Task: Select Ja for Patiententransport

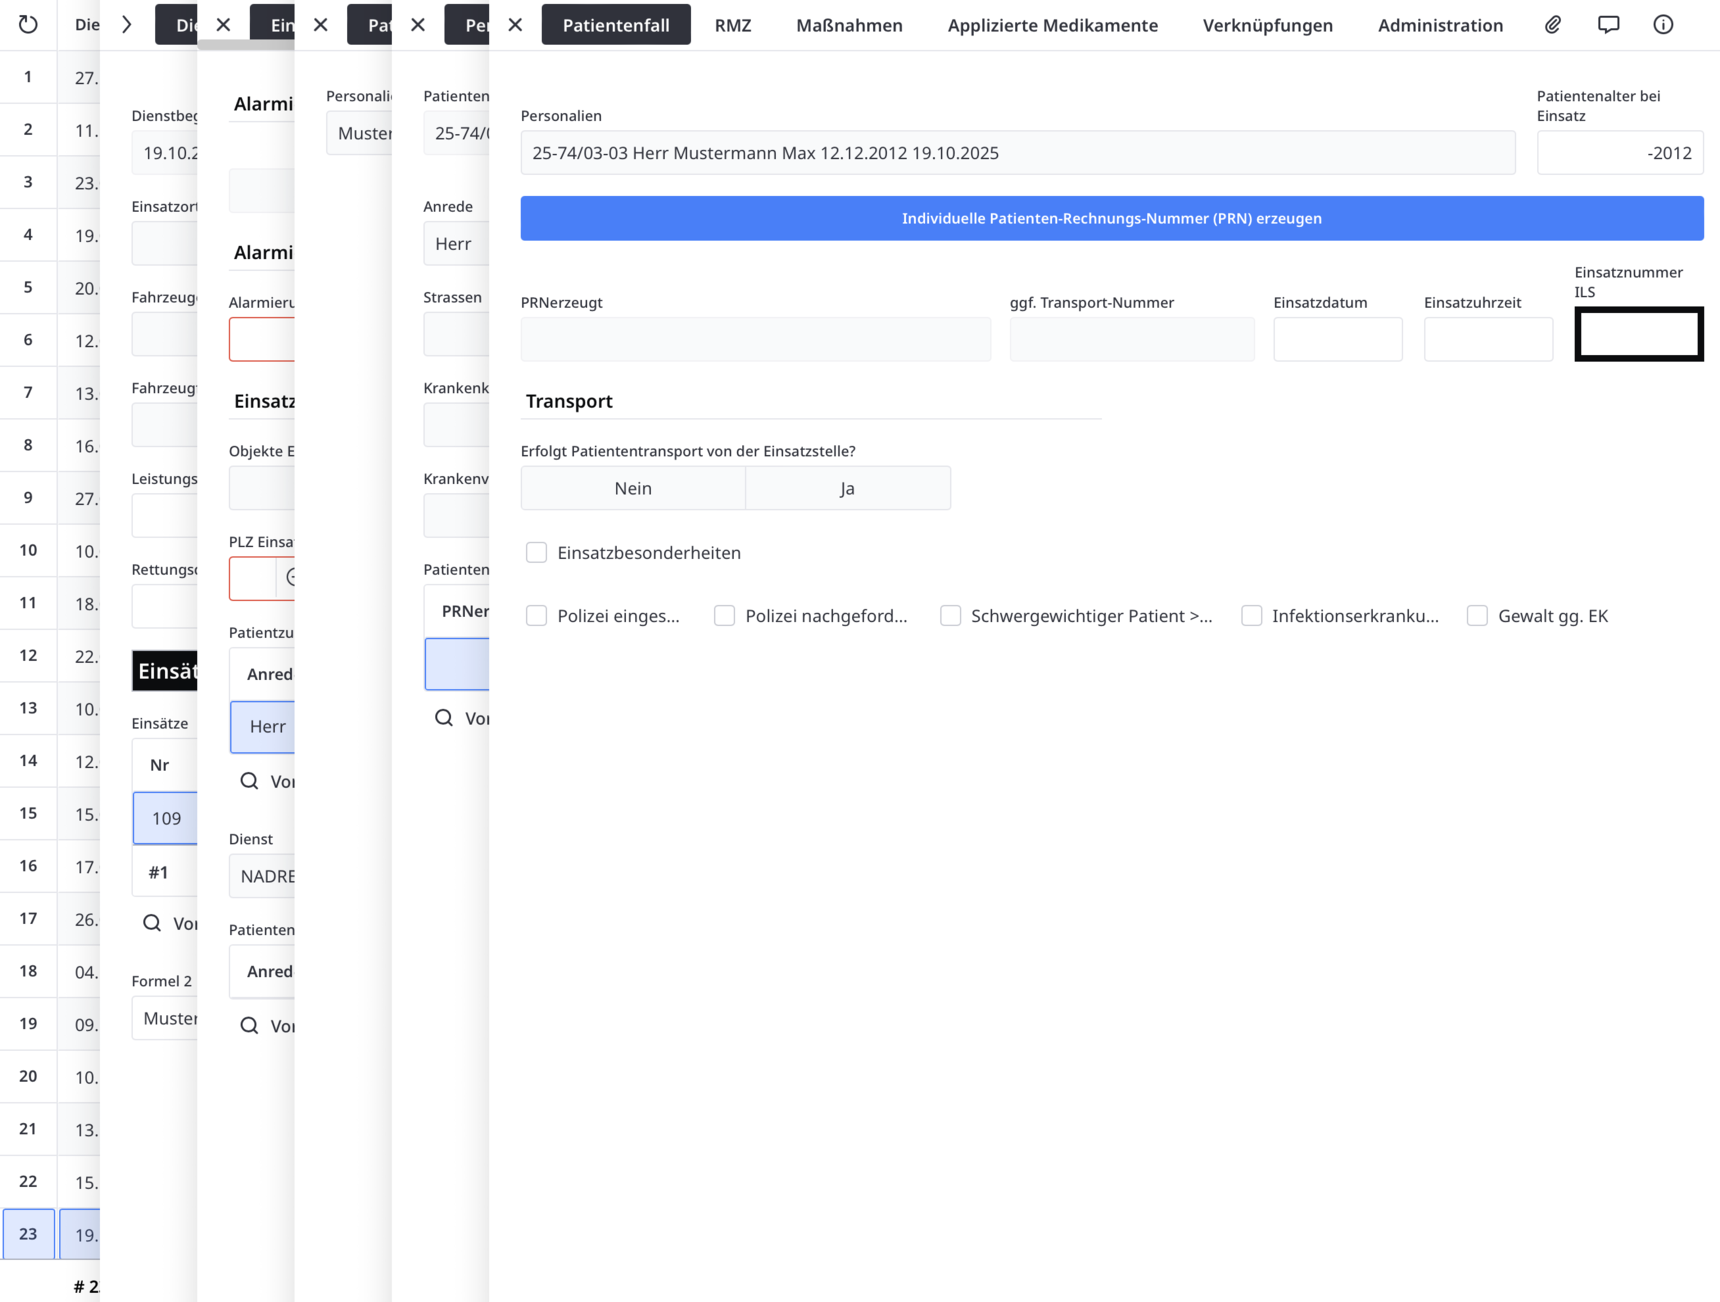Action: coord(847,488)
